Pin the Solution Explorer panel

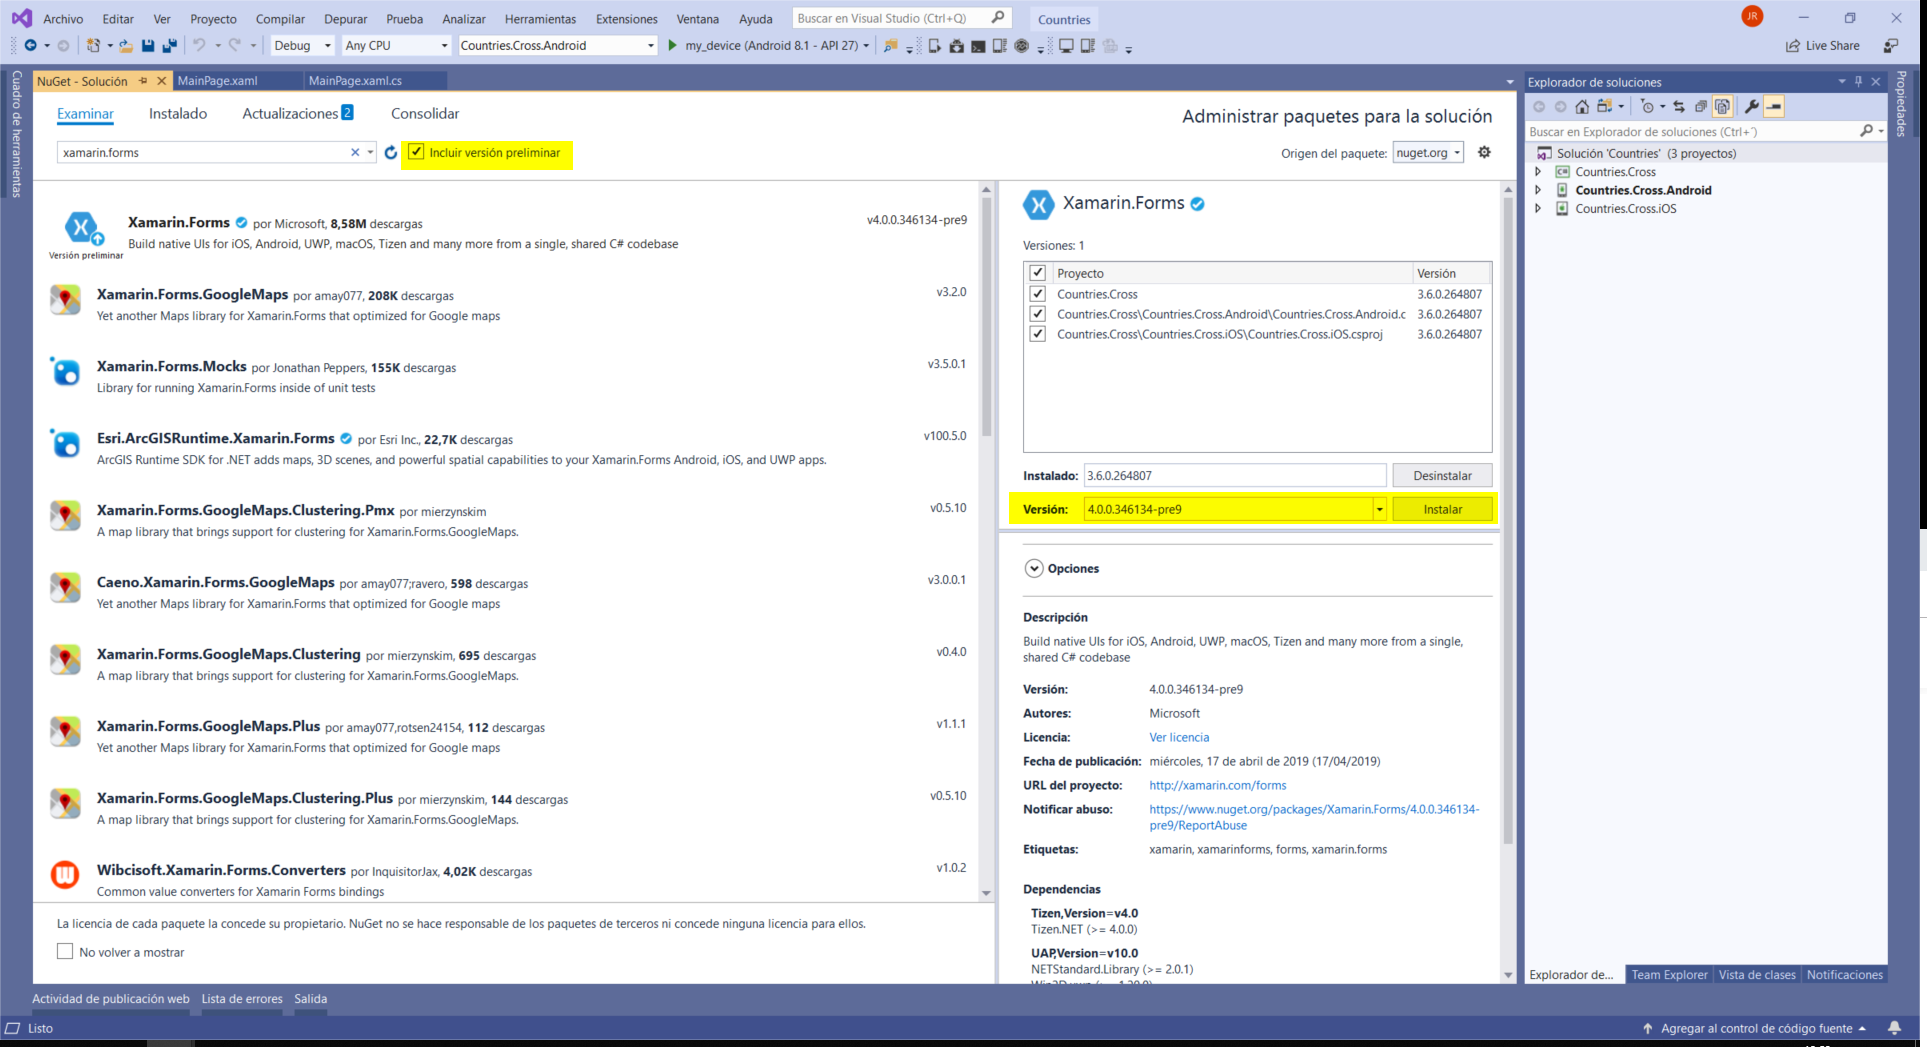(1859, 82)
